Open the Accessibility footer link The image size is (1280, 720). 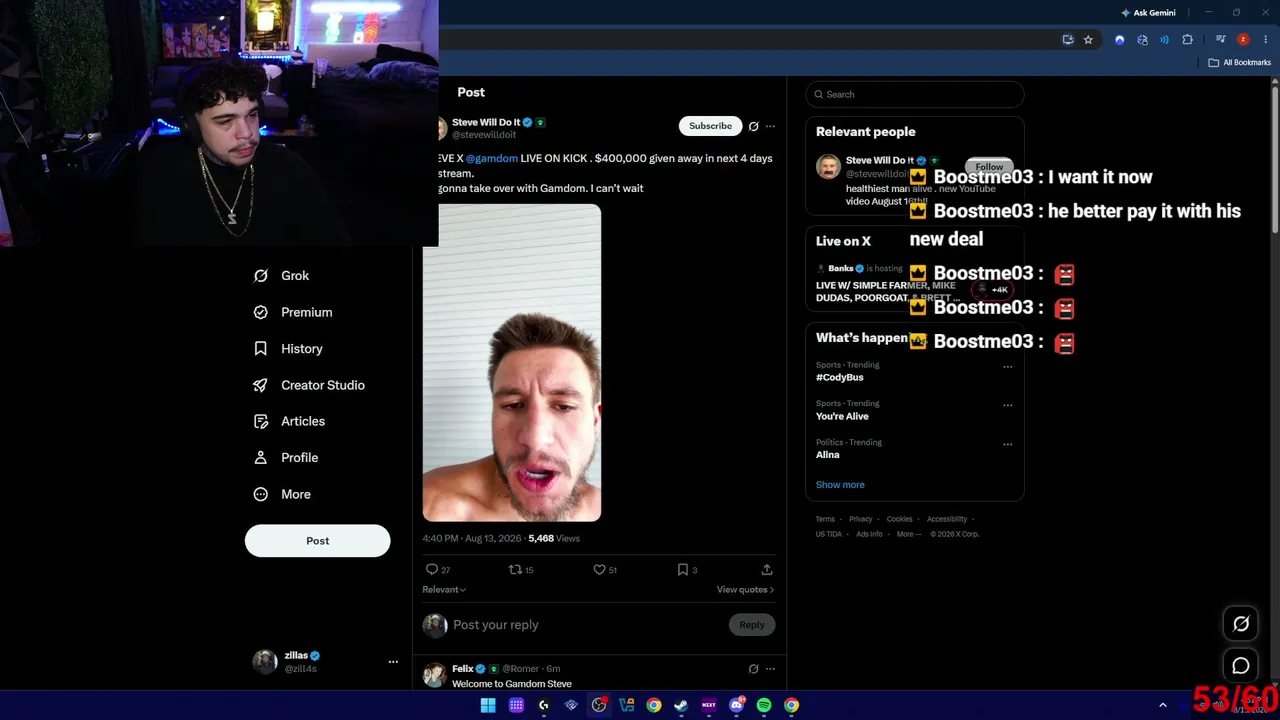(x=947, y=520)
